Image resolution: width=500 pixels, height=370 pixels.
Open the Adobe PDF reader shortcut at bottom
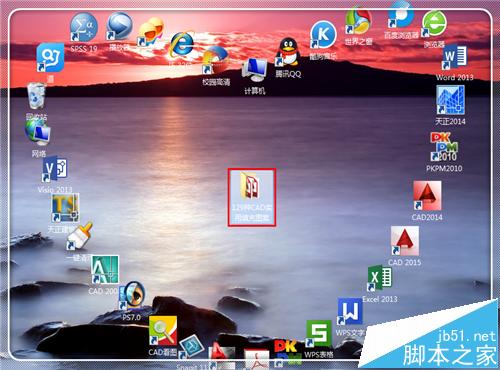[x=256, y=359]
